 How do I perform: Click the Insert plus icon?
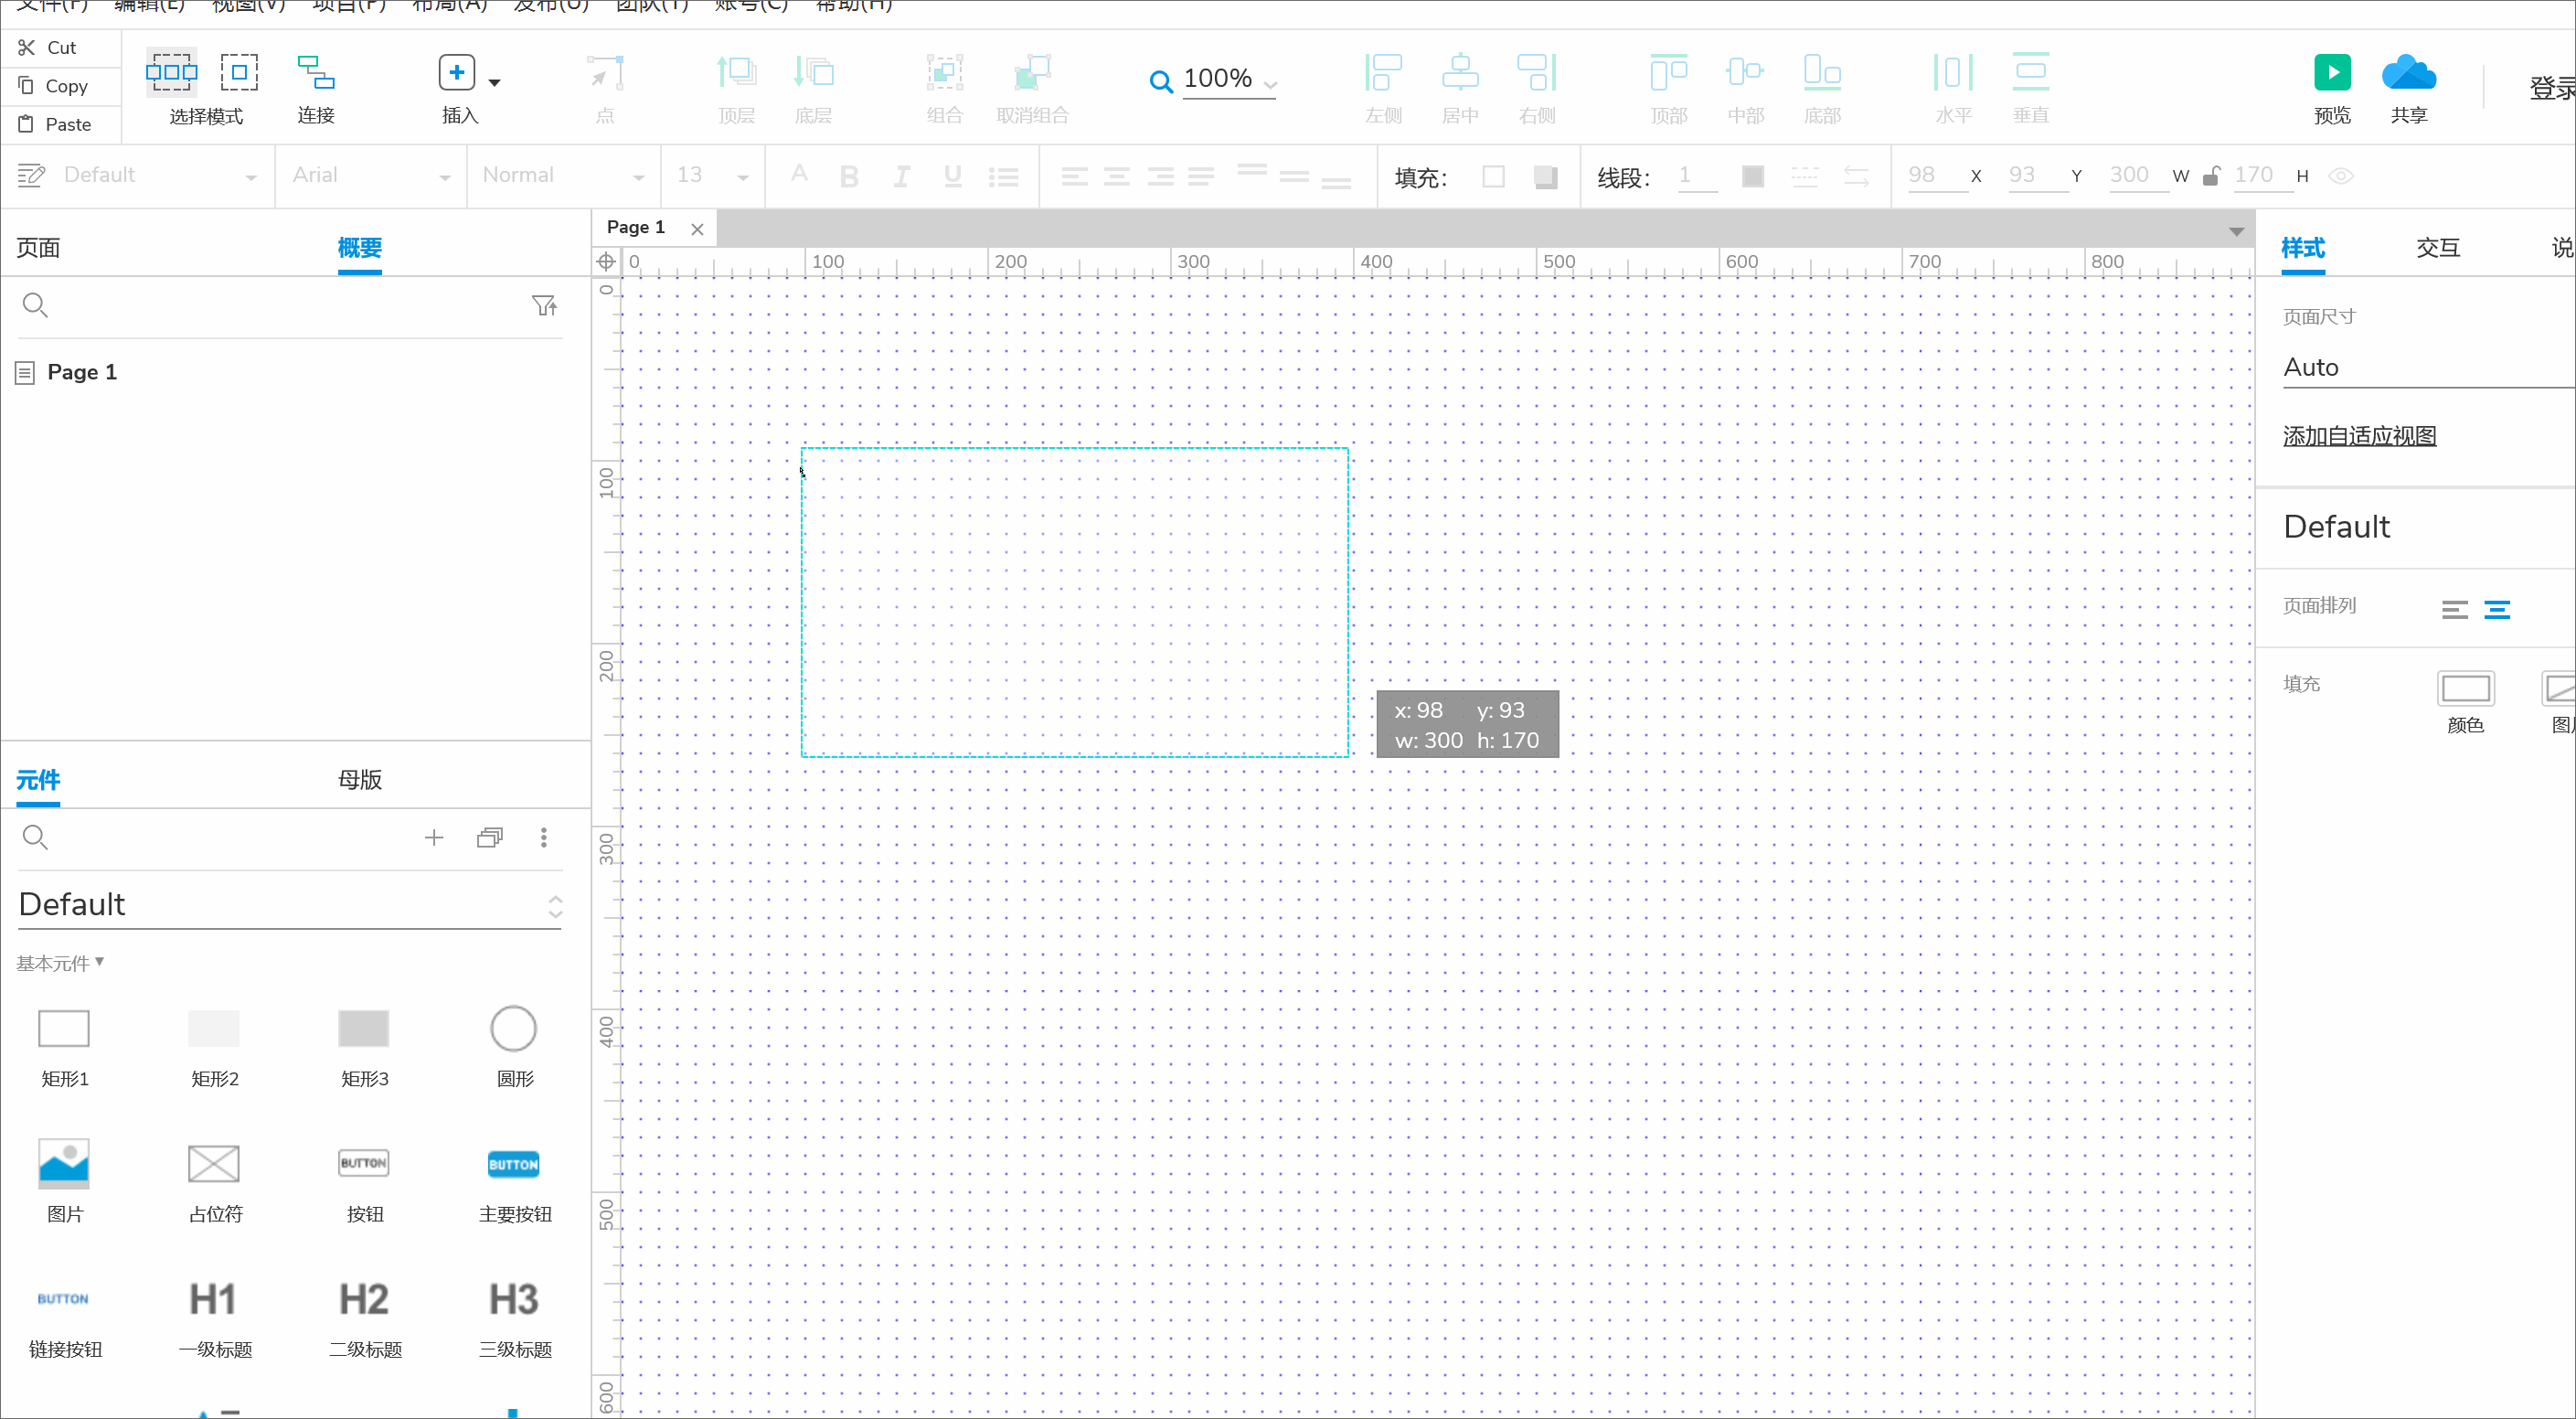tap(456, 73)
